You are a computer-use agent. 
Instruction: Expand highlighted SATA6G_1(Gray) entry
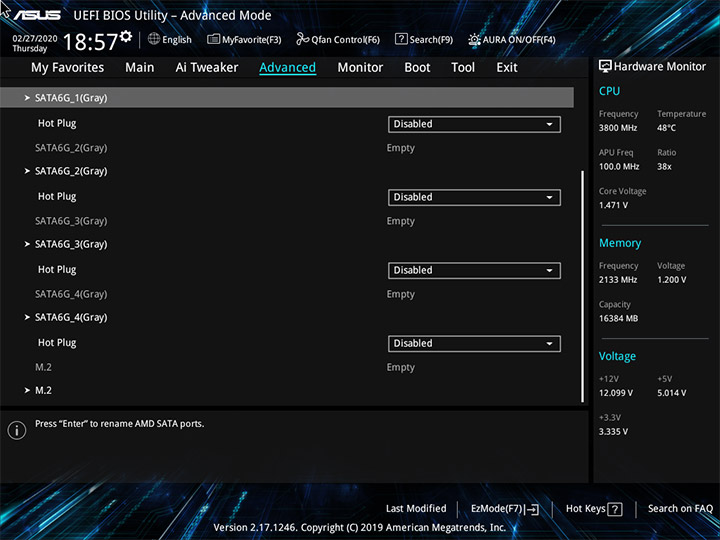(x=287, y=98)
